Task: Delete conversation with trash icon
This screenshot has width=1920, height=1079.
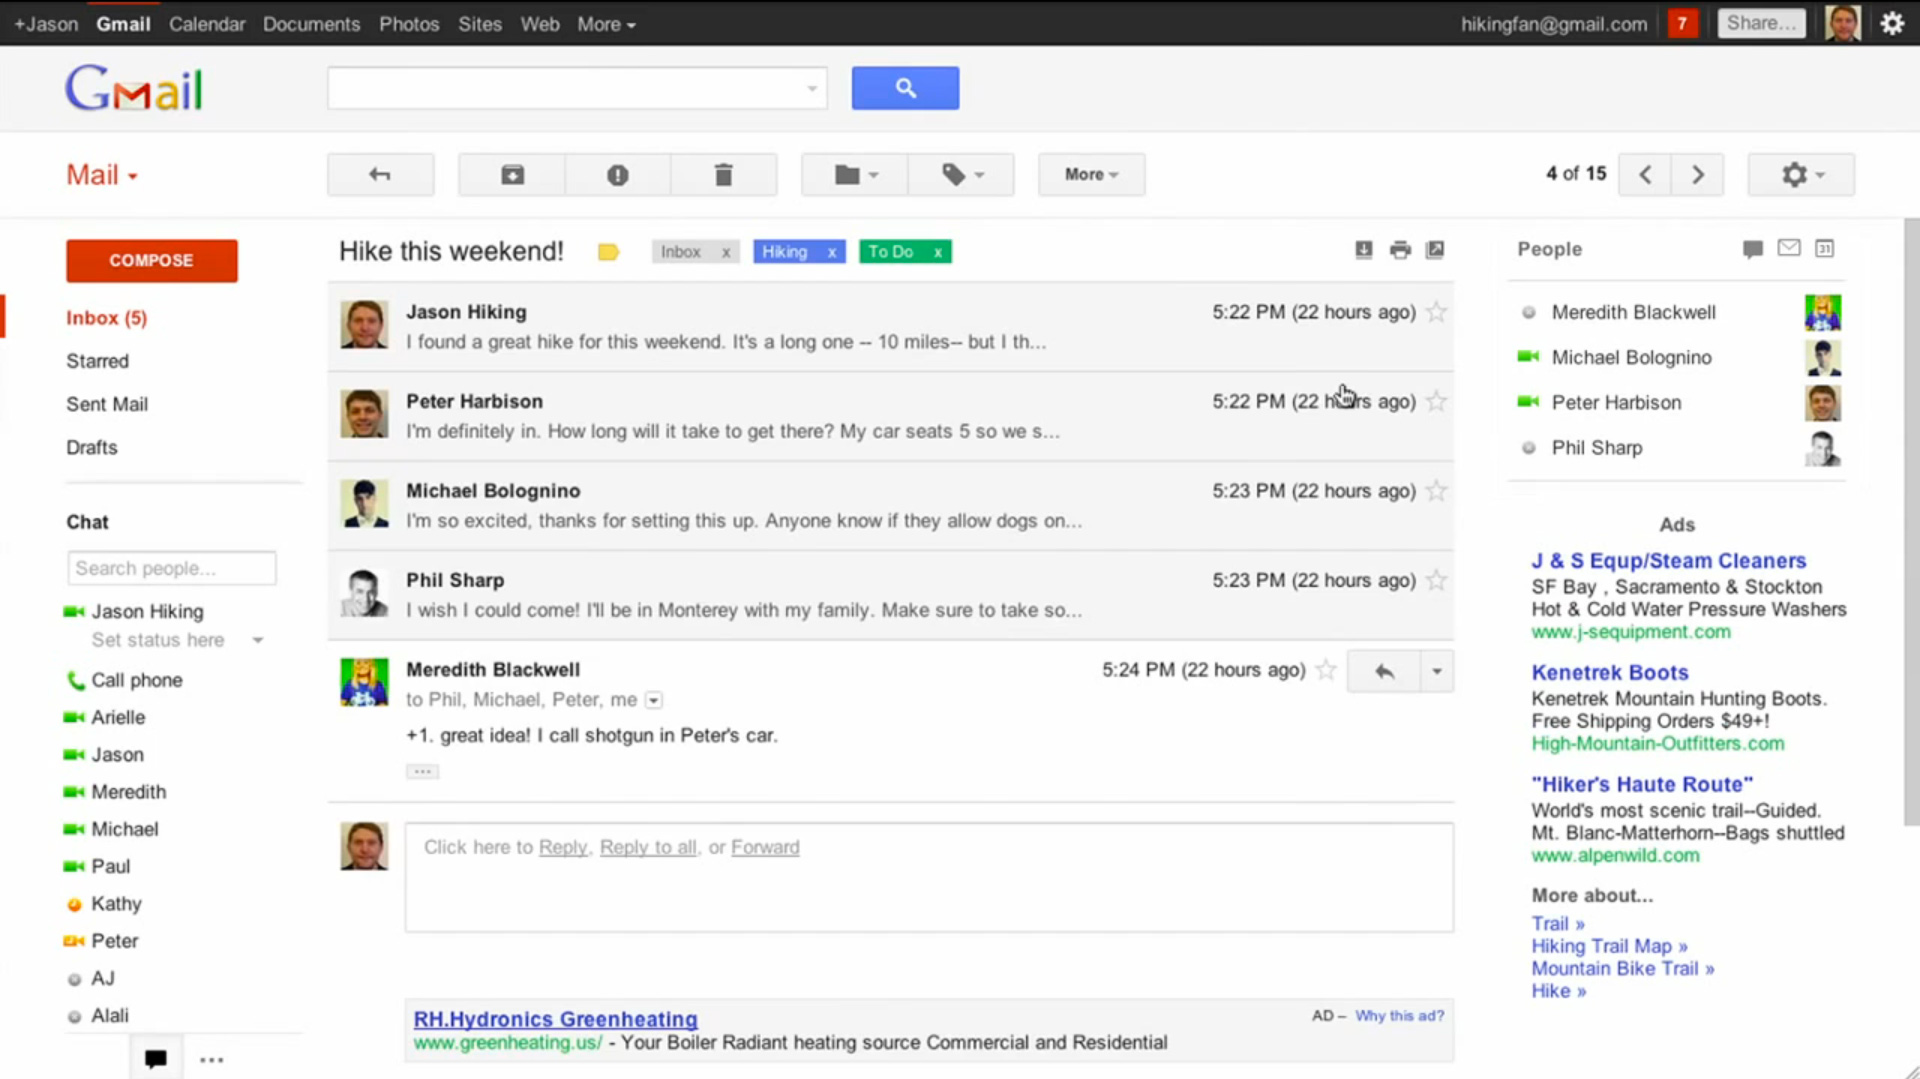Action: tap(723, 175)
